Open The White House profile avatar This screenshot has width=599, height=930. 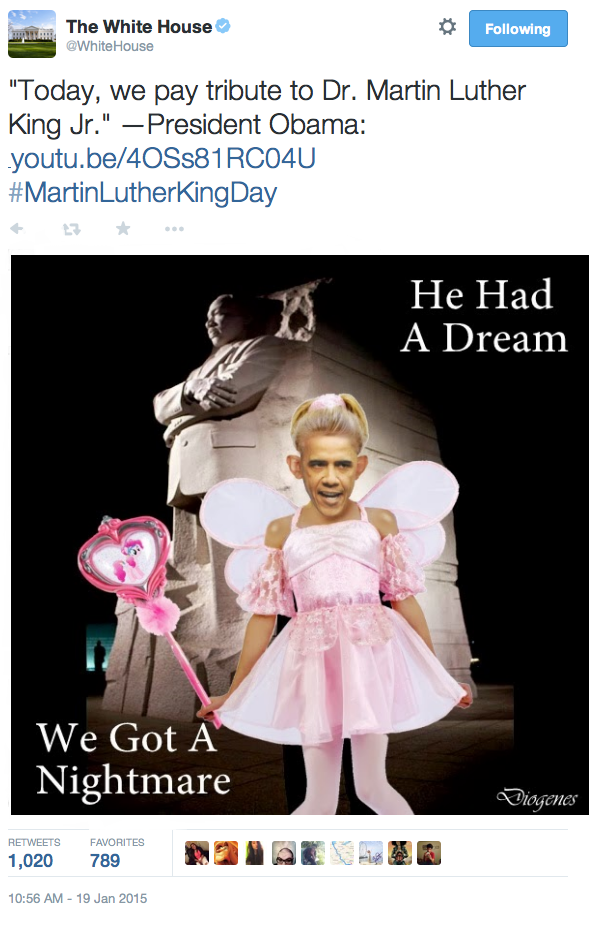[x=32, y=34]
